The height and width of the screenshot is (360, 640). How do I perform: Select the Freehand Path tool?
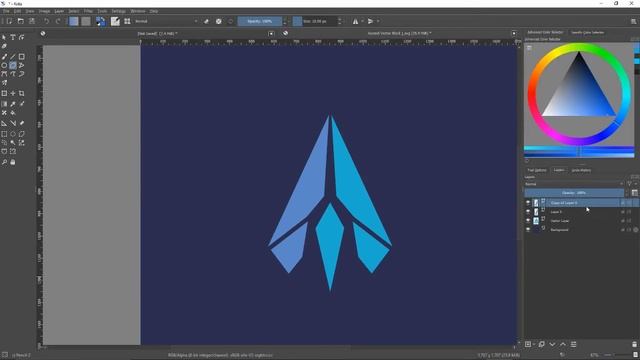click(x=13, y=74)
